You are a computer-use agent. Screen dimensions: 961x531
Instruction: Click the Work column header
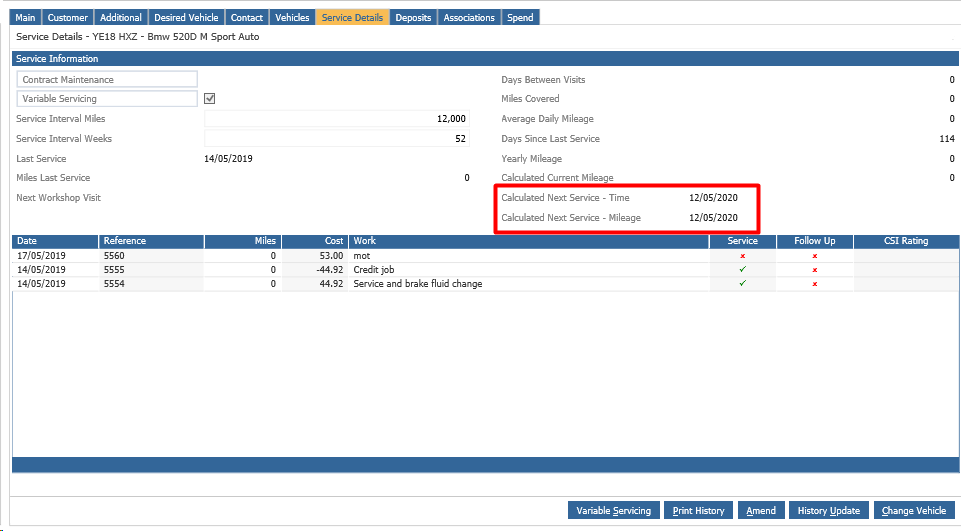(529, 241)
